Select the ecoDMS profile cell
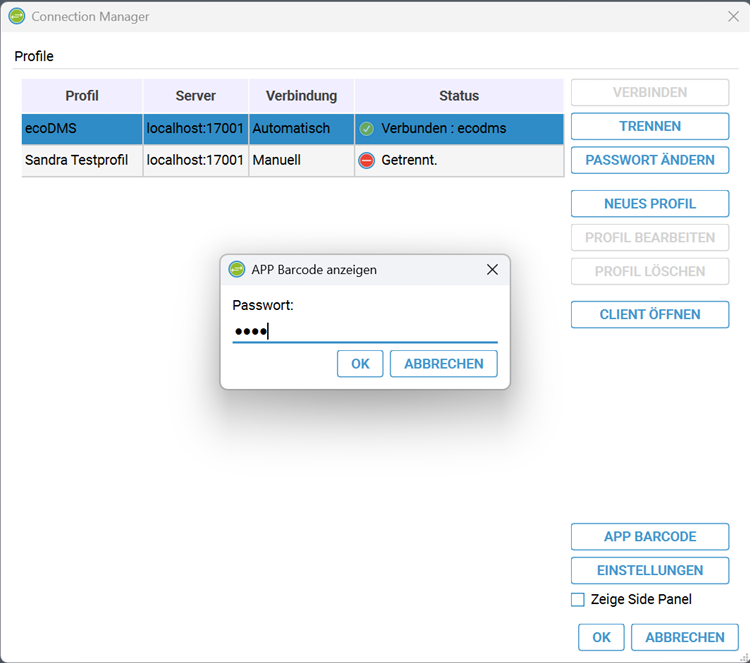The image size is (750, 663). (x=82, y=129)
